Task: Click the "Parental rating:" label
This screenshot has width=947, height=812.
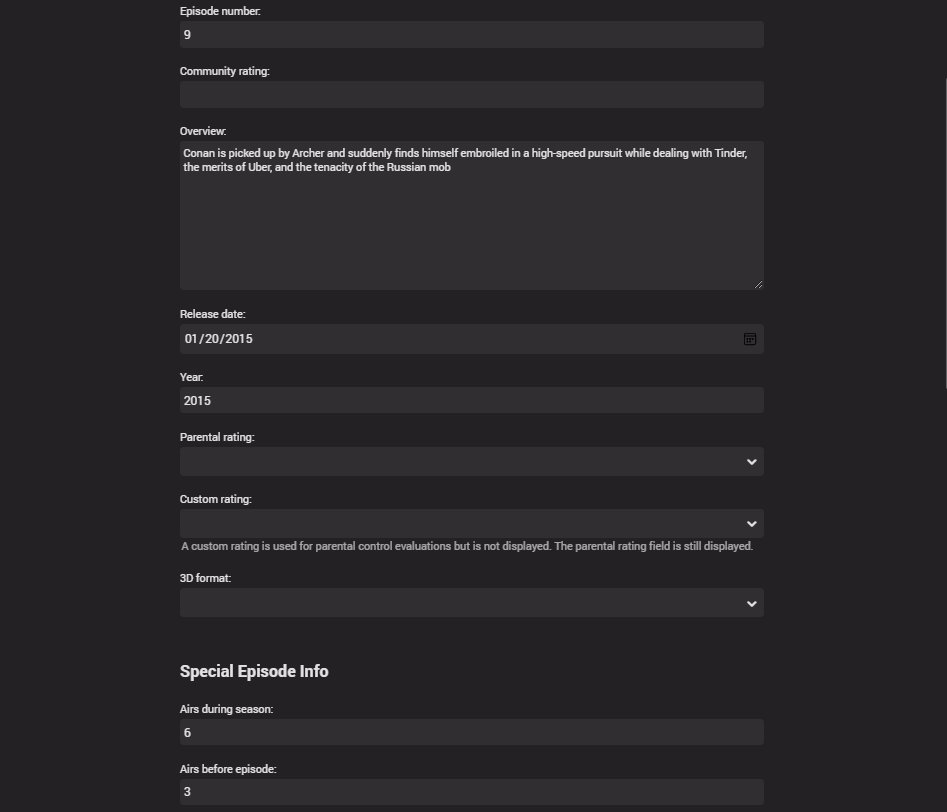Action: [217, 438]
